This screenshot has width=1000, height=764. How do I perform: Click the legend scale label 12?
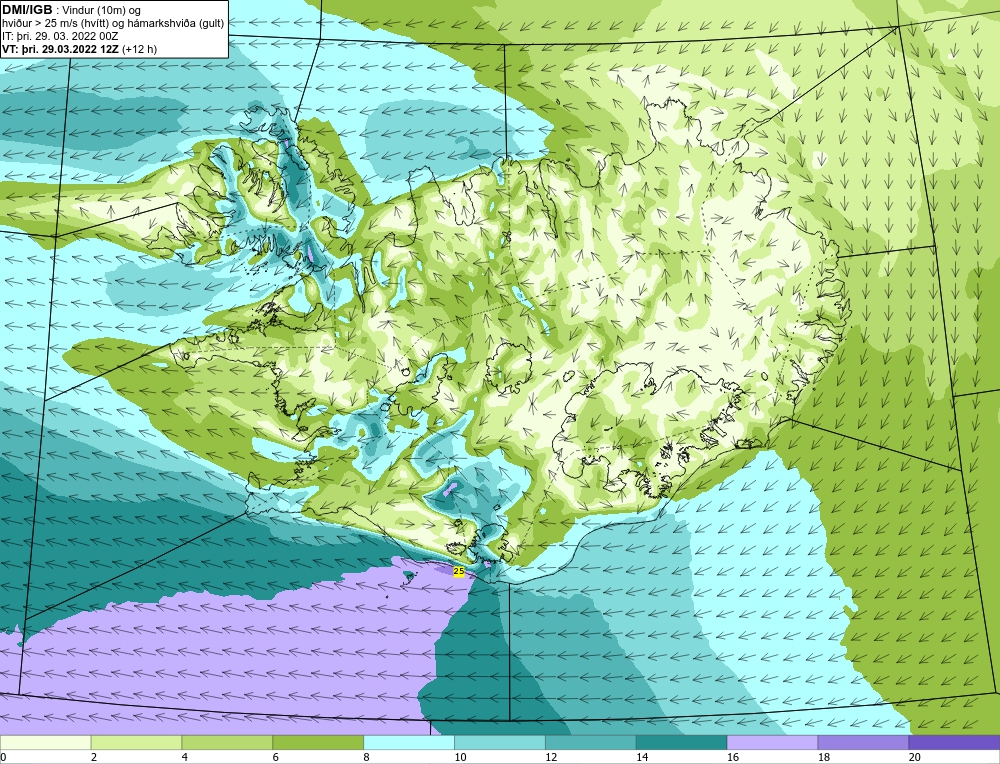click(550, 757)
